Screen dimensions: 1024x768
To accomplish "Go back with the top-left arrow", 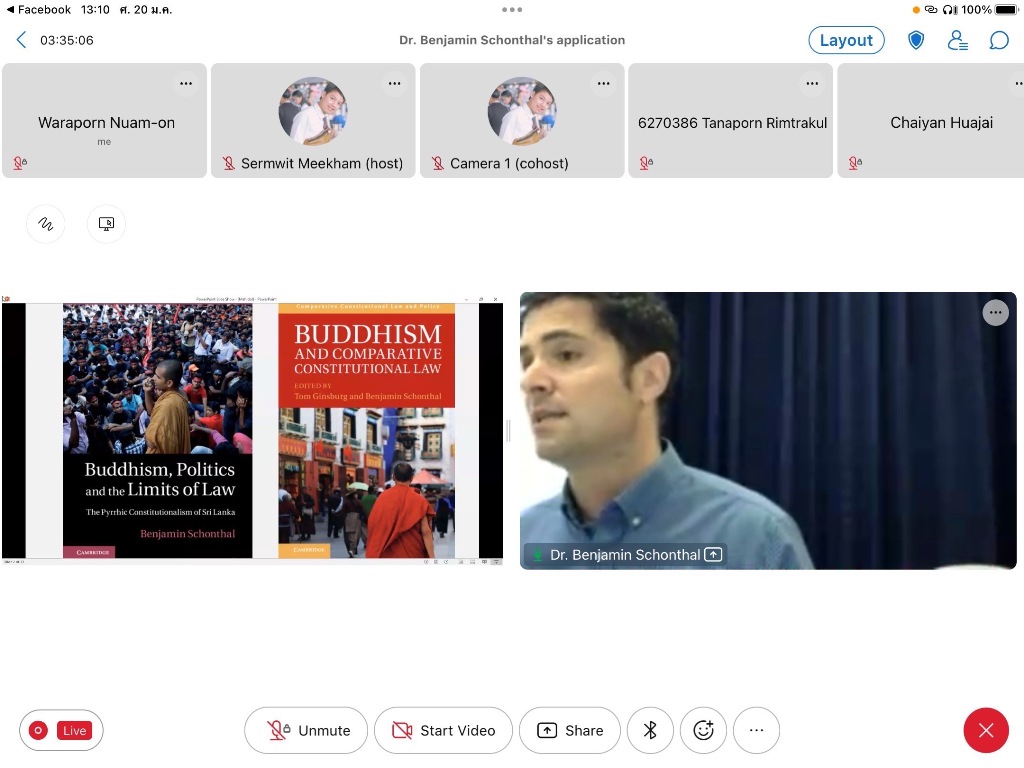I will pyautogui.click(x=22, y=40).
